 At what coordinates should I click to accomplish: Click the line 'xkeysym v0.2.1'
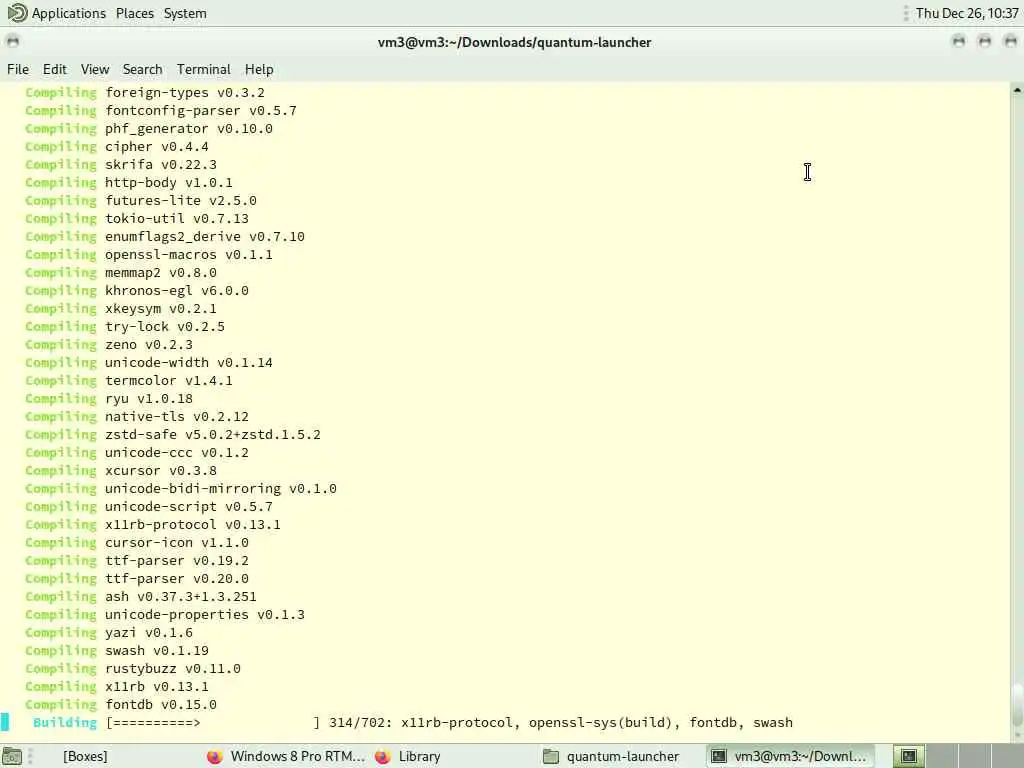161,308
